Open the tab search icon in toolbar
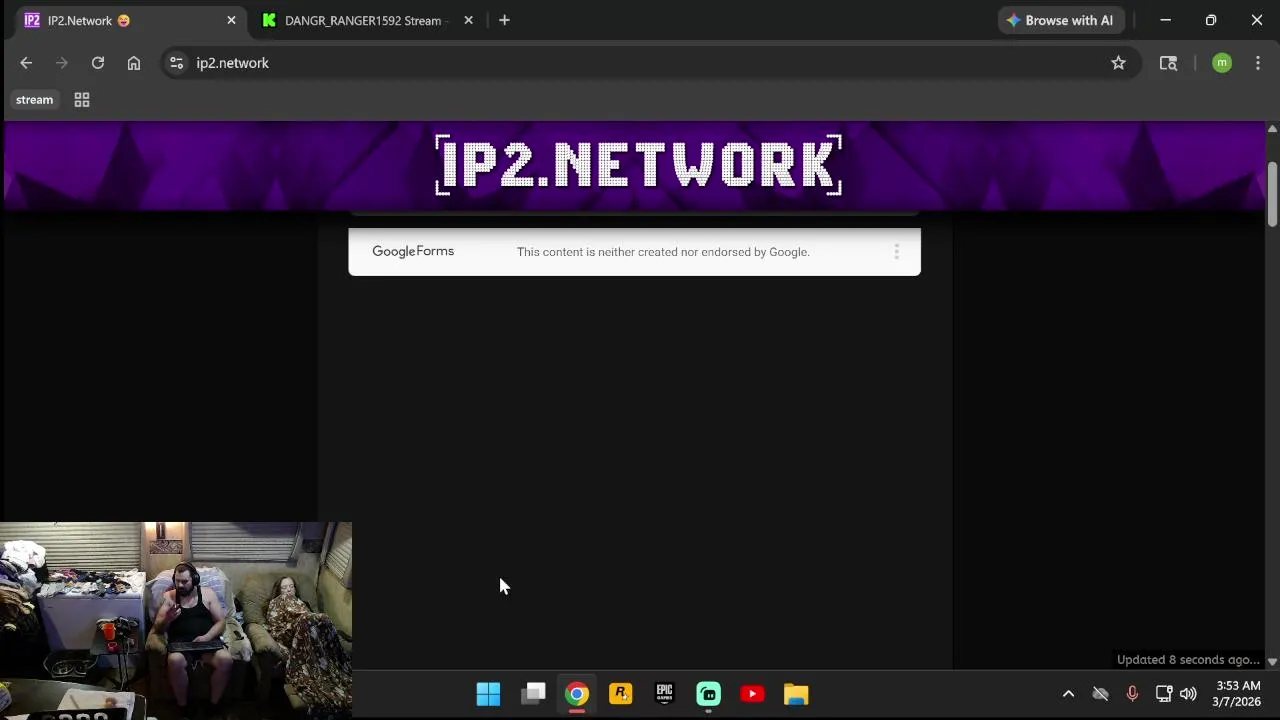Screen dimensions: 1280x720 point(1168,63)
